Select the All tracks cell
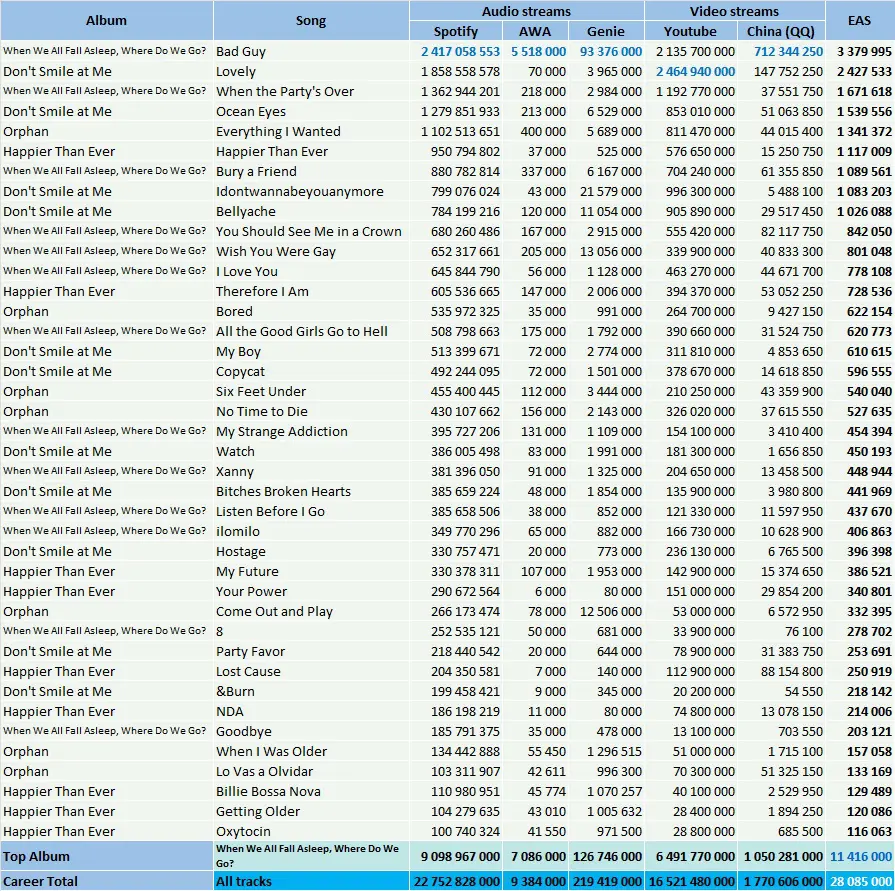 point(311,881)
